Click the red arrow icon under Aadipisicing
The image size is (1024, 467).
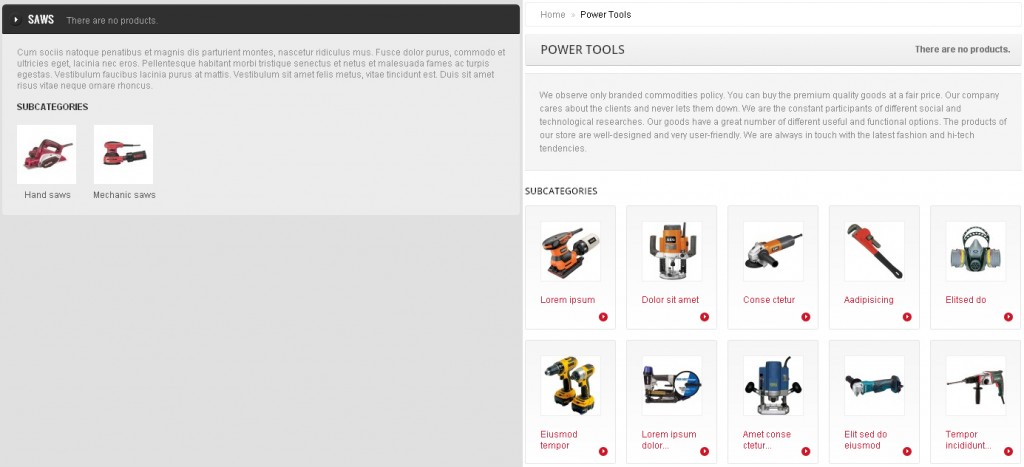coord(907,317)
